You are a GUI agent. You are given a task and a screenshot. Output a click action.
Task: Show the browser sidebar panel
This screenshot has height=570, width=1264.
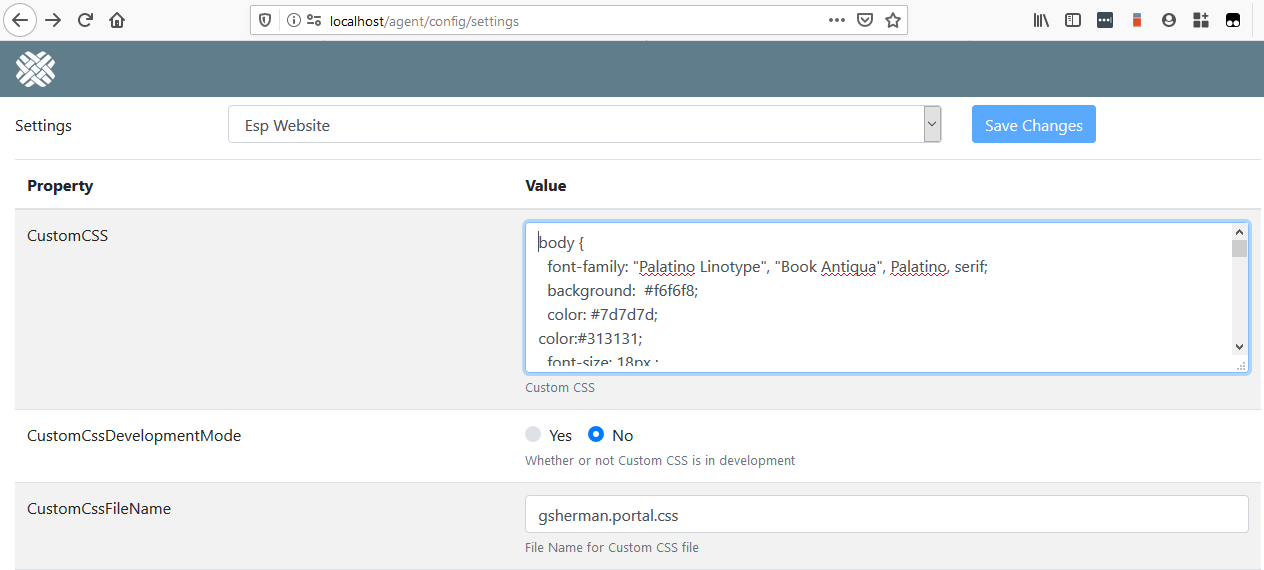point(1072,20)
